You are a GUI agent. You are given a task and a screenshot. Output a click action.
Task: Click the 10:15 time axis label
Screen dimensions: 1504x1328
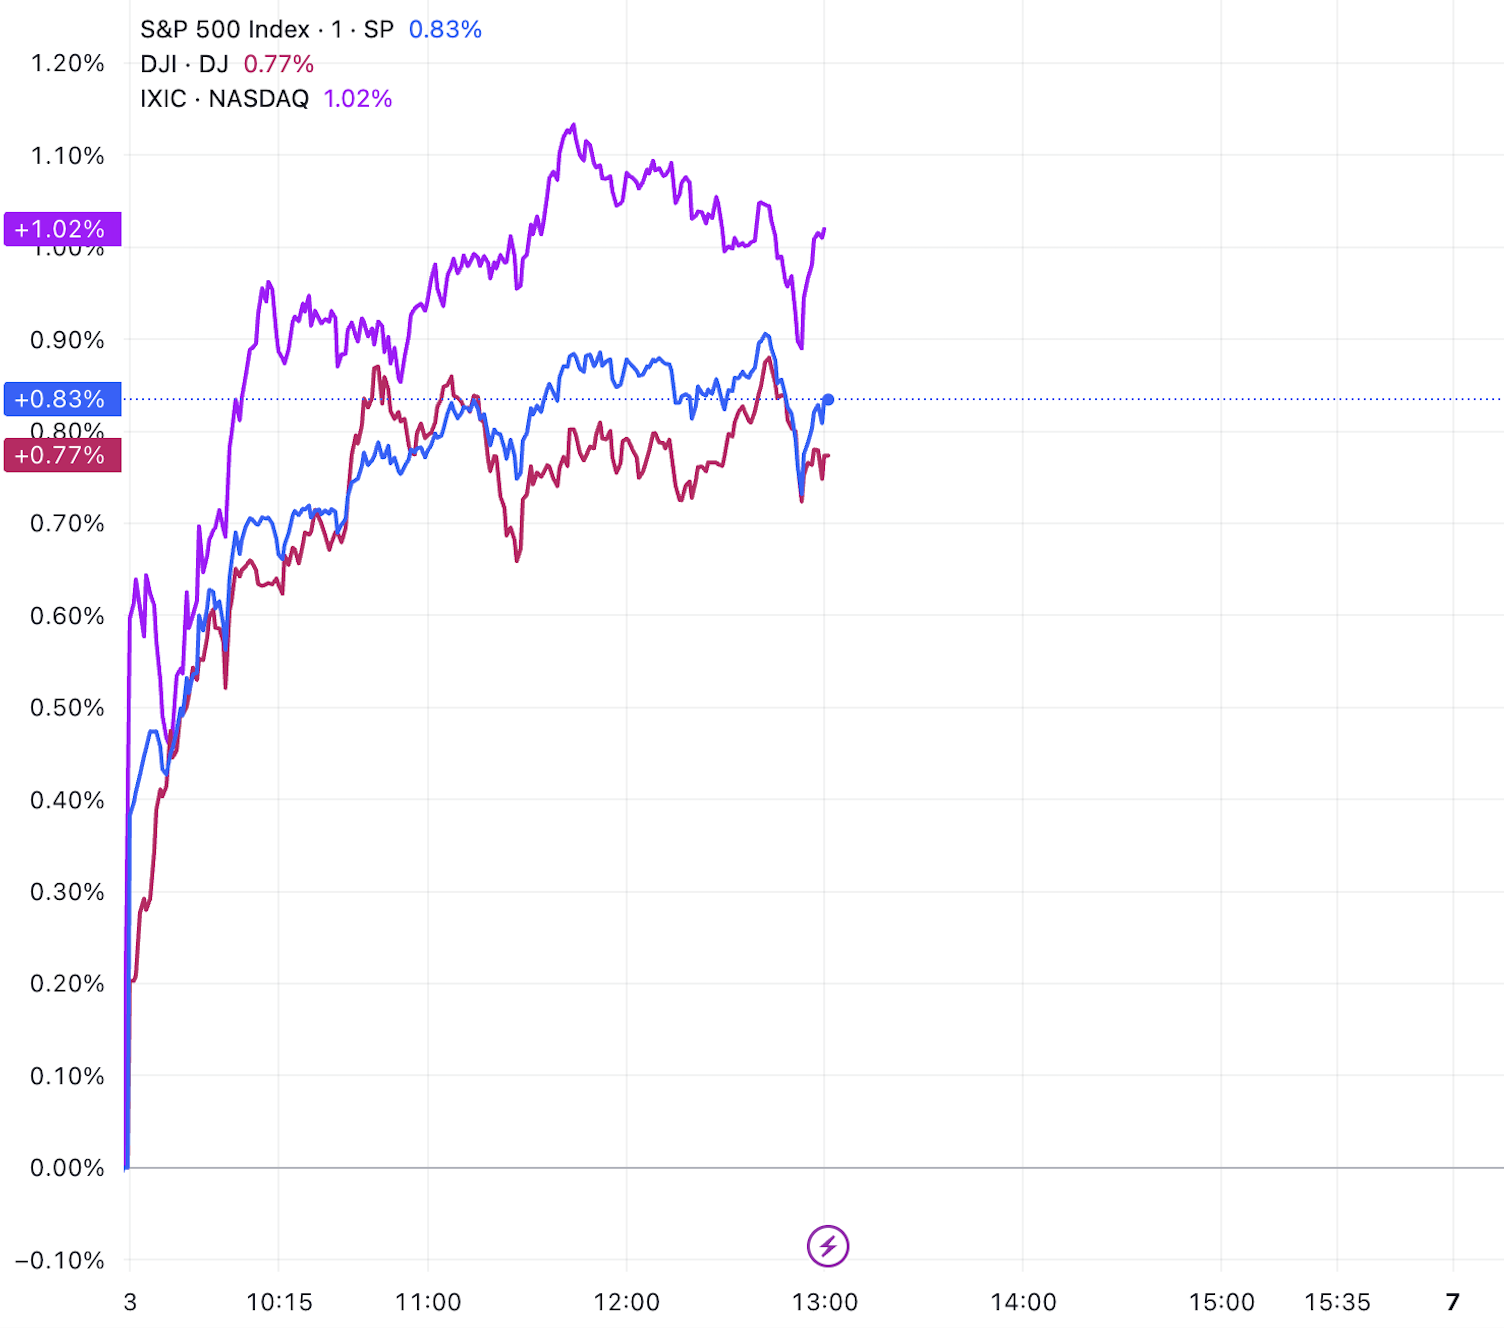(x=279, y=1302)
